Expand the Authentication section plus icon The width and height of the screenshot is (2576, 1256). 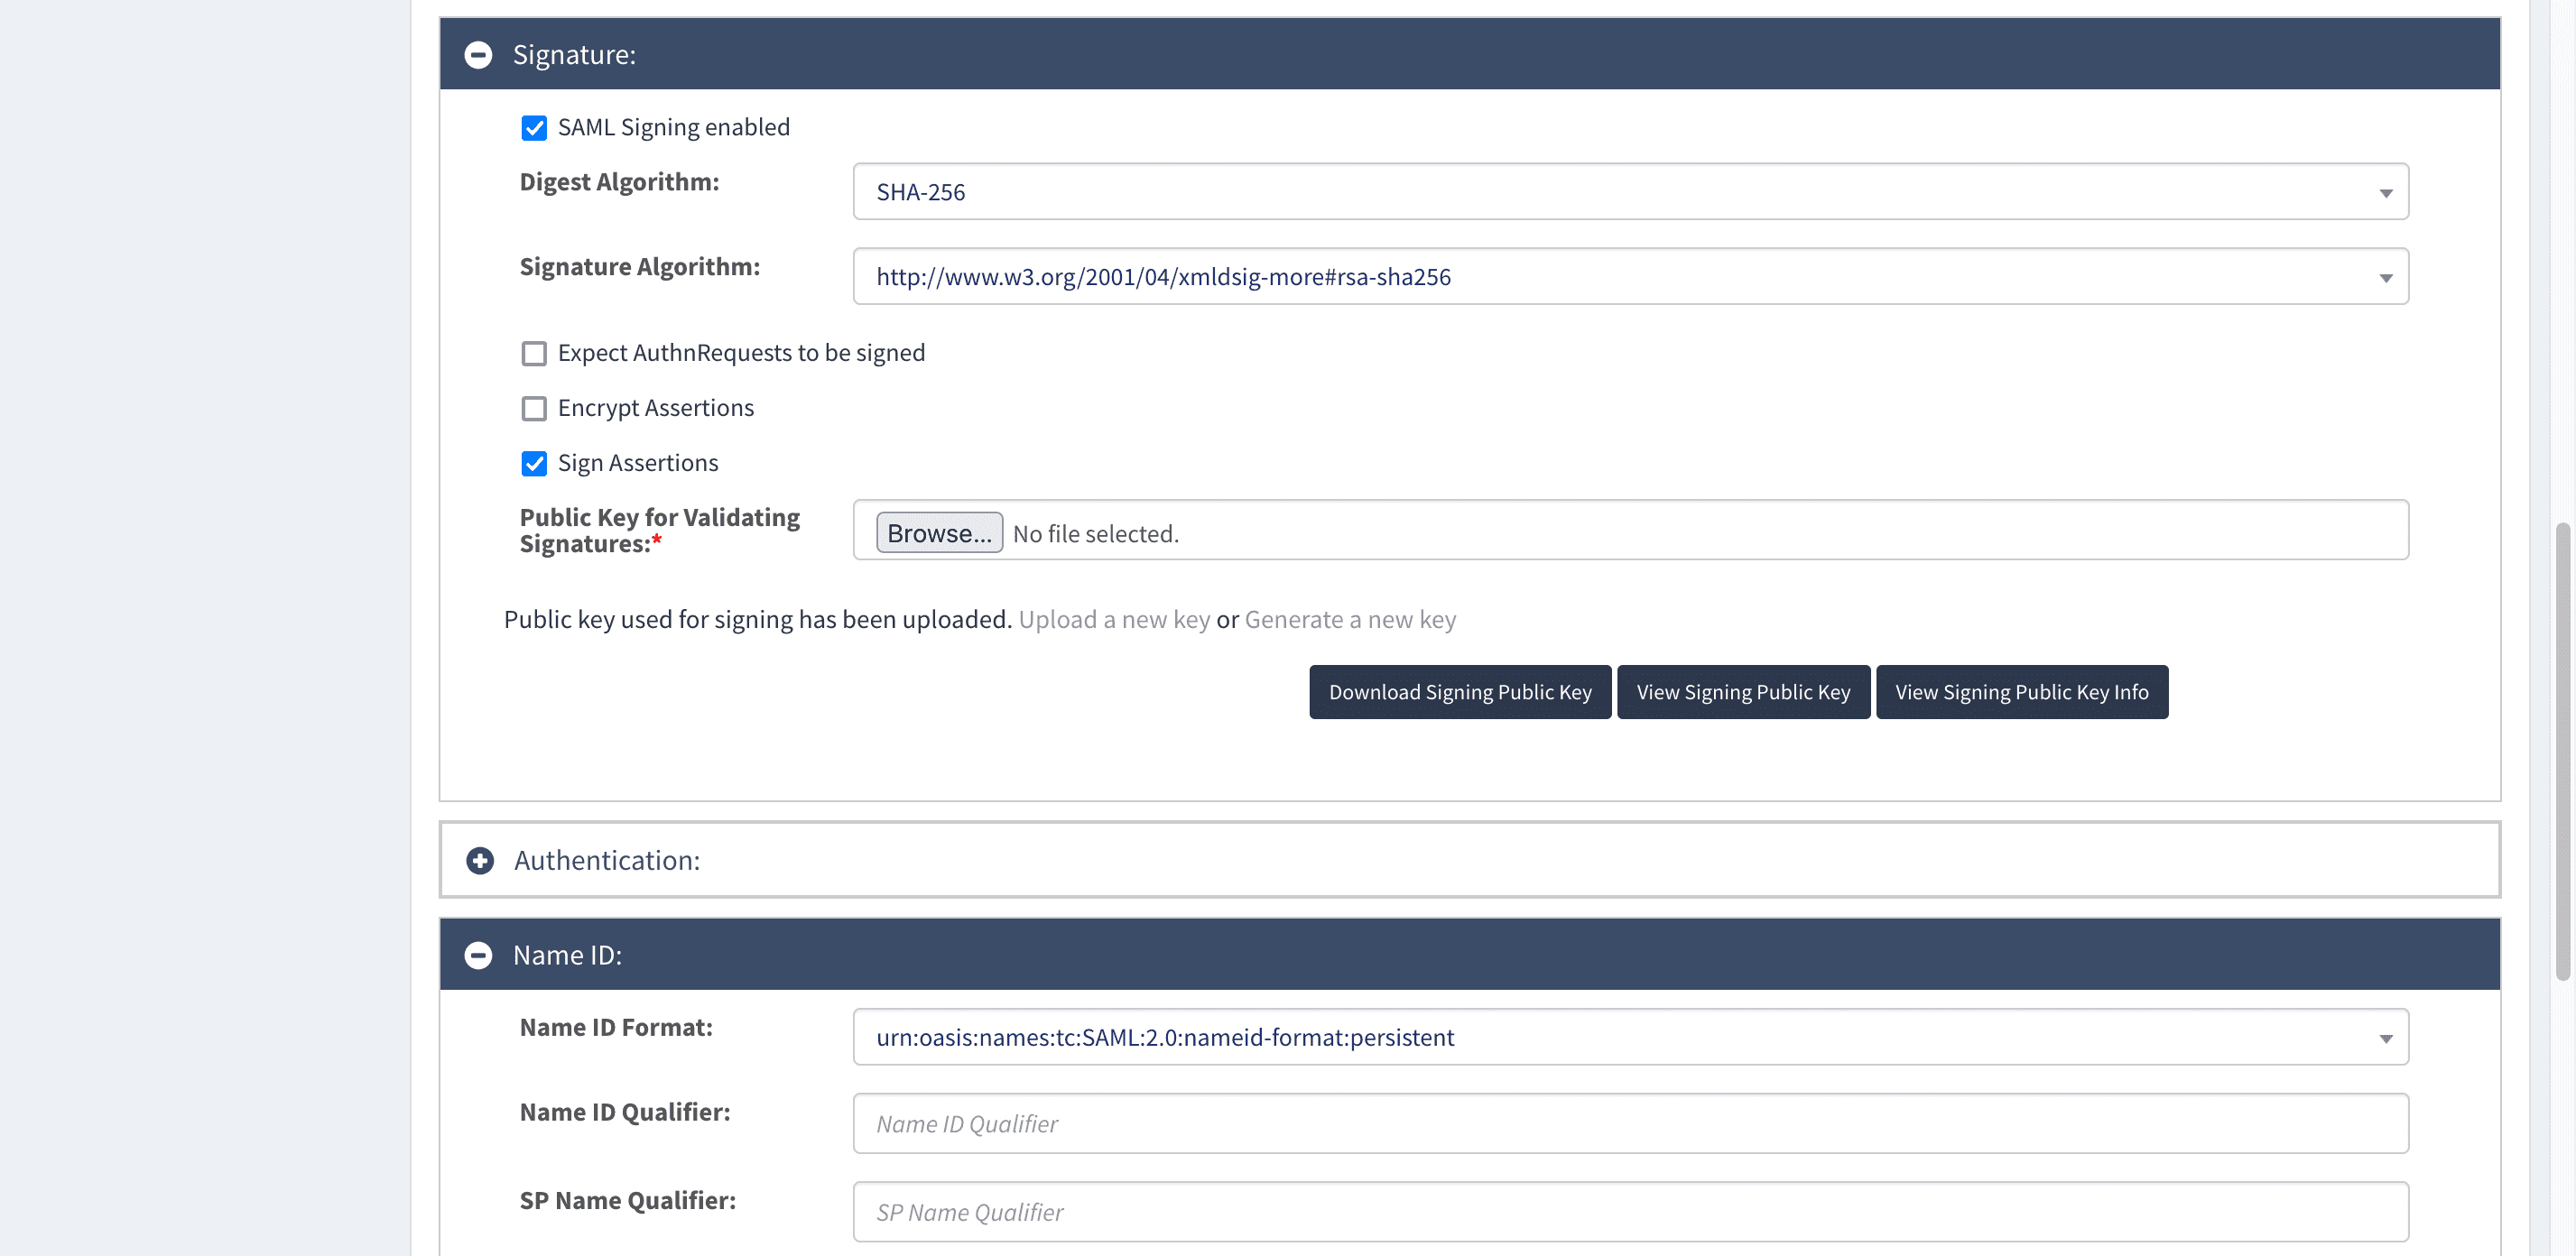pyautogui.click(x=480, y=860)
